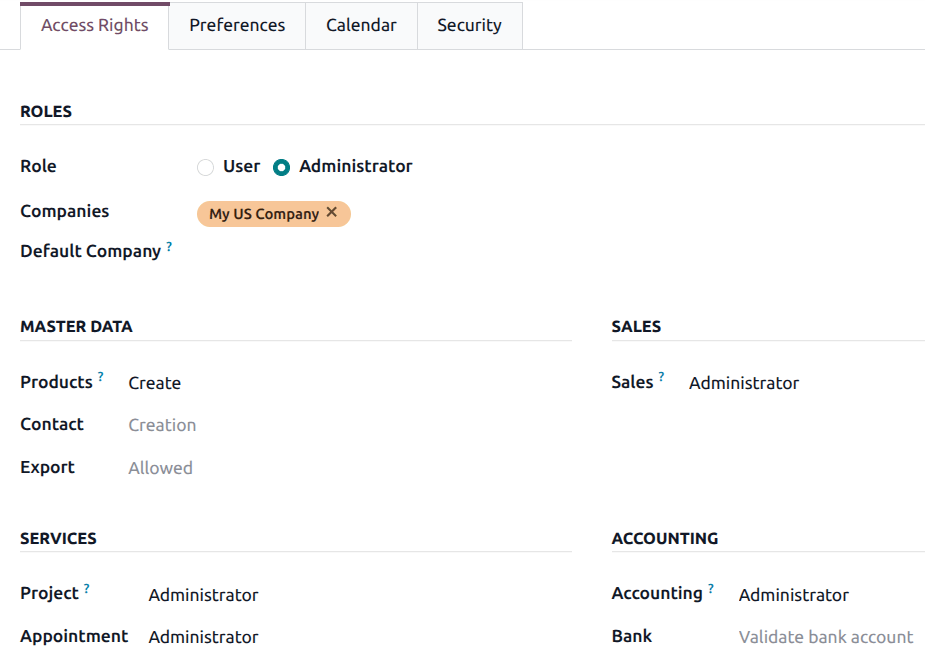925x662 pixels.
Task: Open the Export dropdown showing Allowed
Action: coord(350,468)
